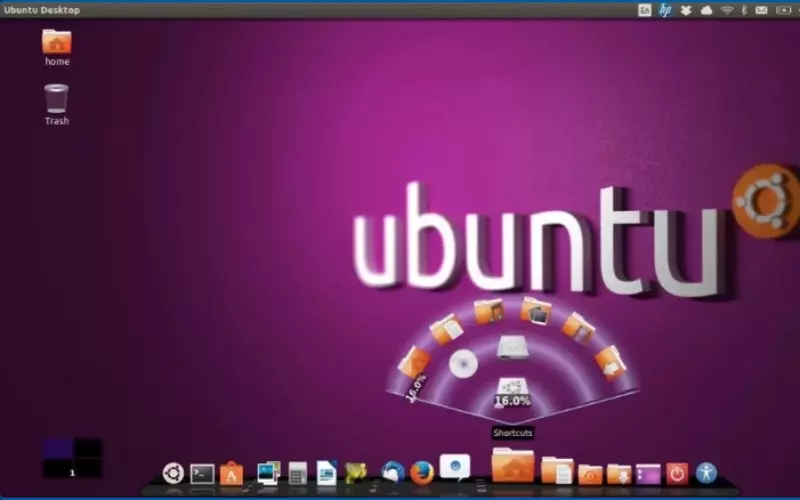Open the outer-right shared folder in the fan

[x=610, y=363]
